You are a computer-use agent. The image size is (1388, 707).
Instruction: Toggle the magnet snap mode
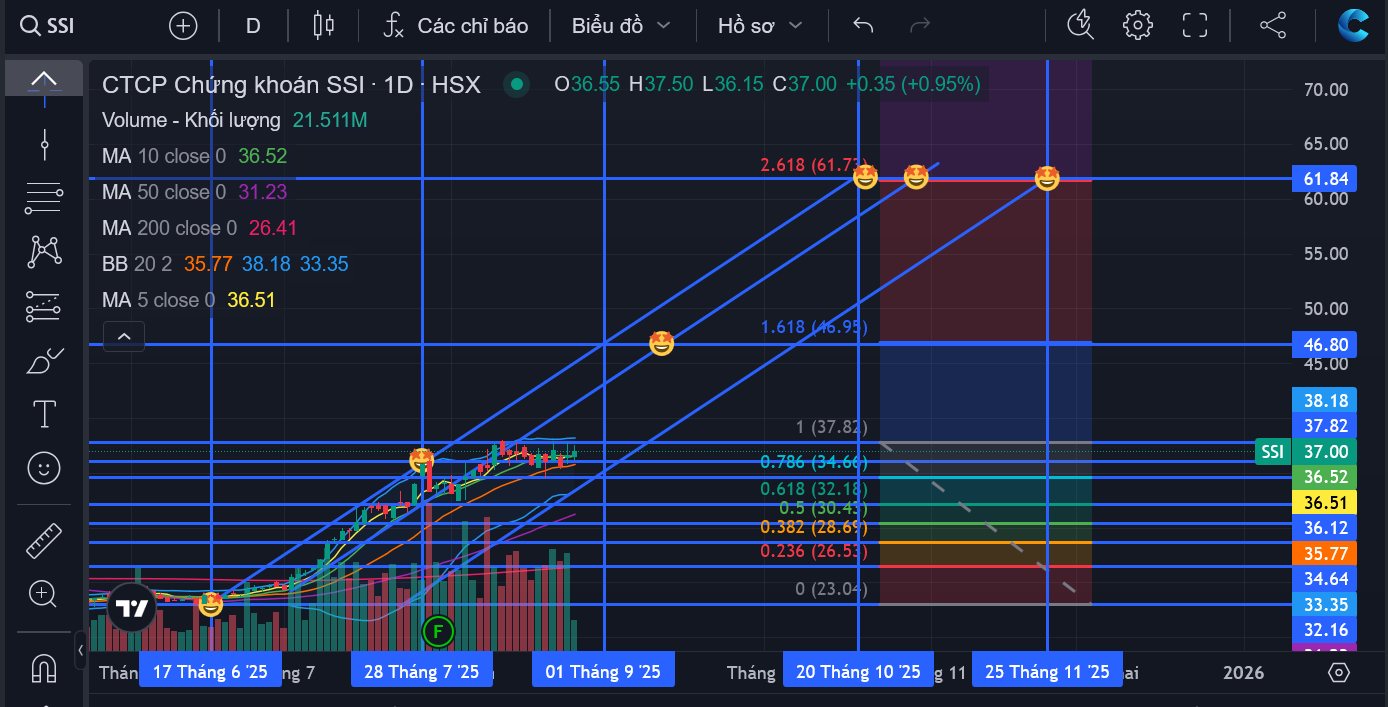43,667
